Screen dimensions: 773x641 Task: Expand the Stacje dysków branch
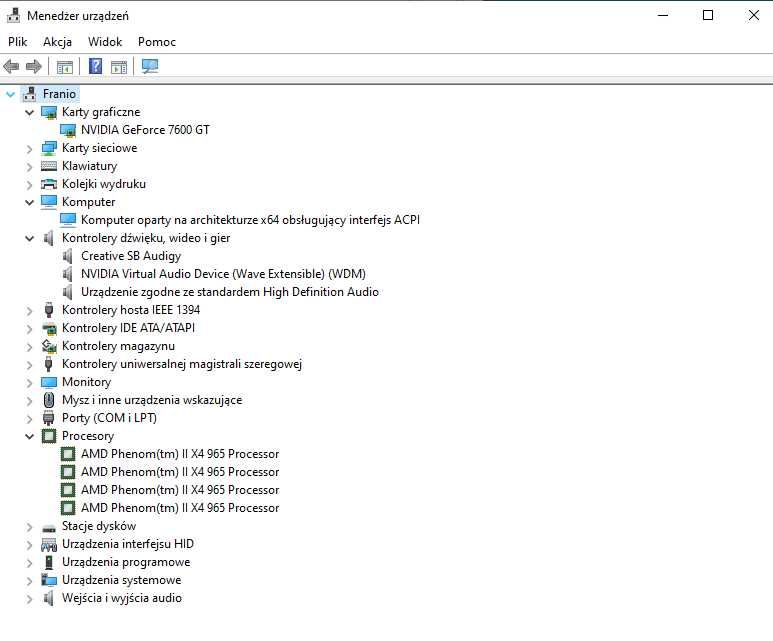point(30,527)
